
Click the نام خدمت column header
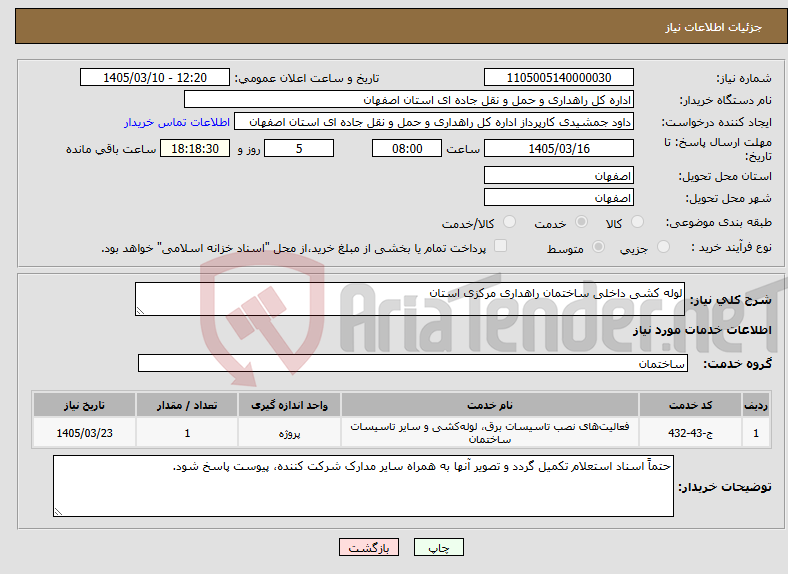(x=489, y=405)
